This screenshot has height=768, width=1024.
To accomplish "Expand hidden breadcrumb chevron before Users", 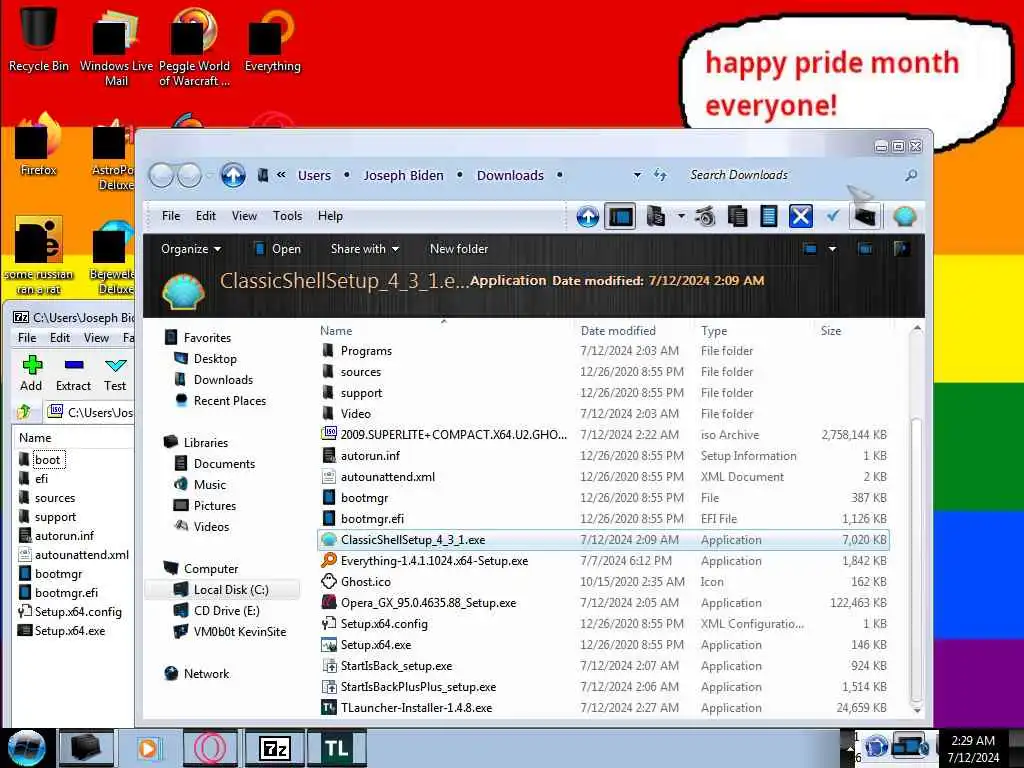I will coord(281,174).
